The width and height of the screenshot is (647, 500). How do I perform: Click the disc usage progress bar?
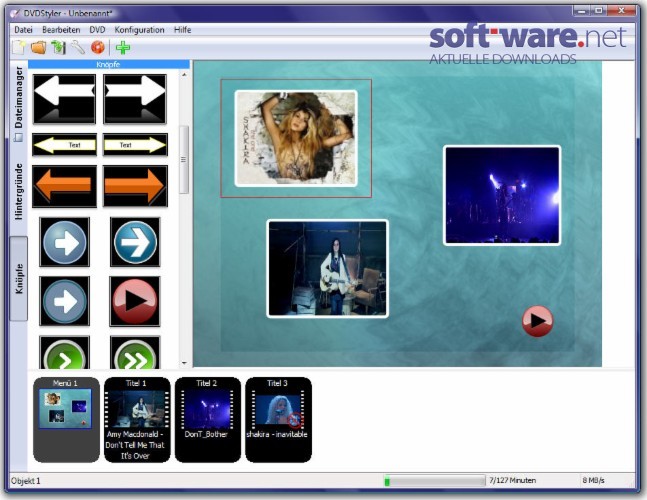pyautogui.click(x=434, y=481)
